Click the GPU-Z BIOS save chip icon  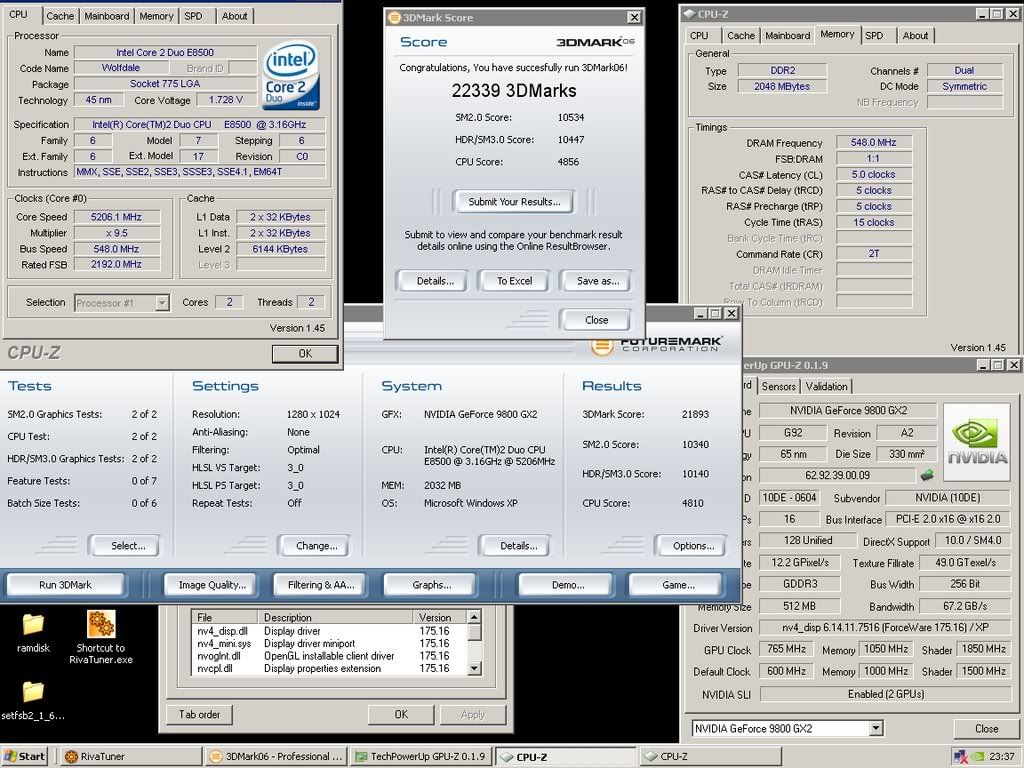tap(927, 475)
